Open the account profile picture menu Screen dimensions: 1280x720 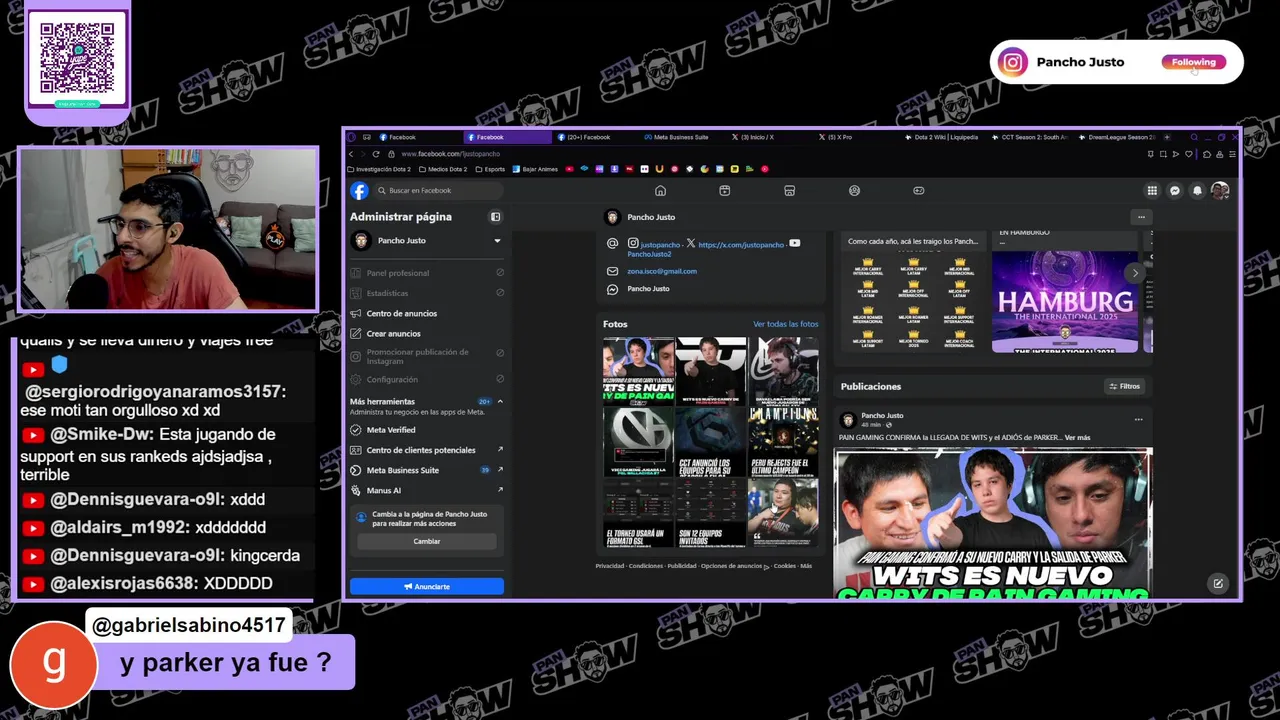(1220, 190)
